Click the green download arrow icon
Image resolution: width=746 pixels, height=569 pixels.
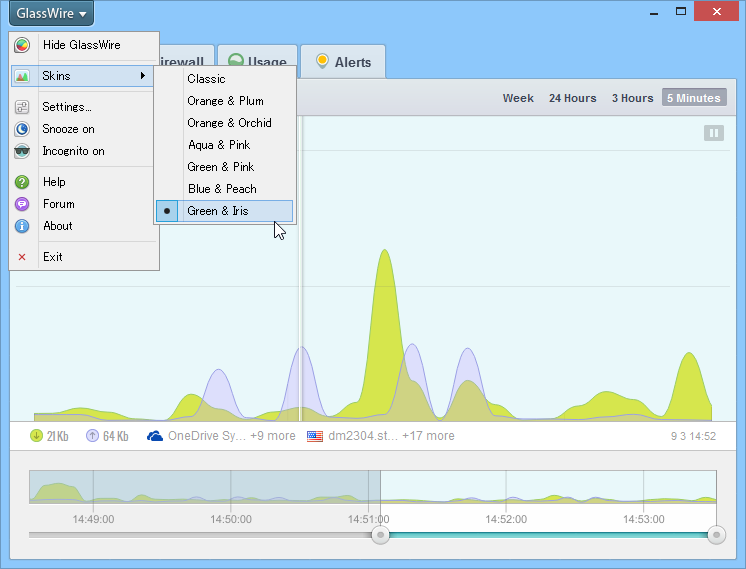click(x=36, y=436)
